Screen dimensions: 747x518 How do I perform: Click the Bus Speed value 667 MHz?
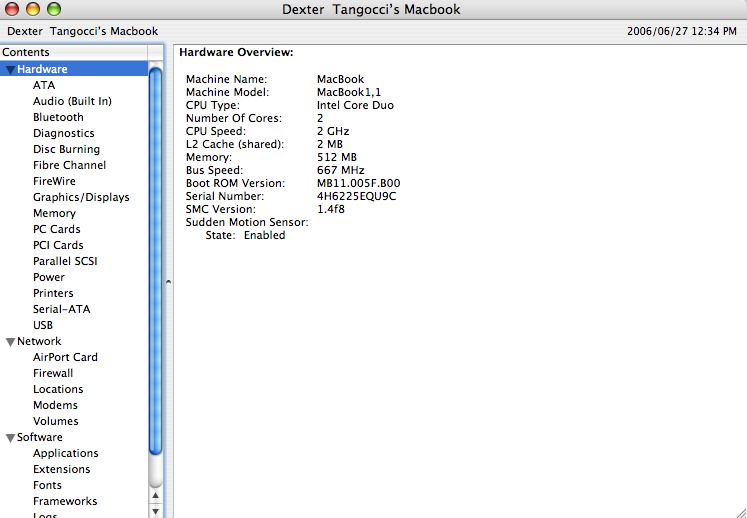tap(341, 170)
